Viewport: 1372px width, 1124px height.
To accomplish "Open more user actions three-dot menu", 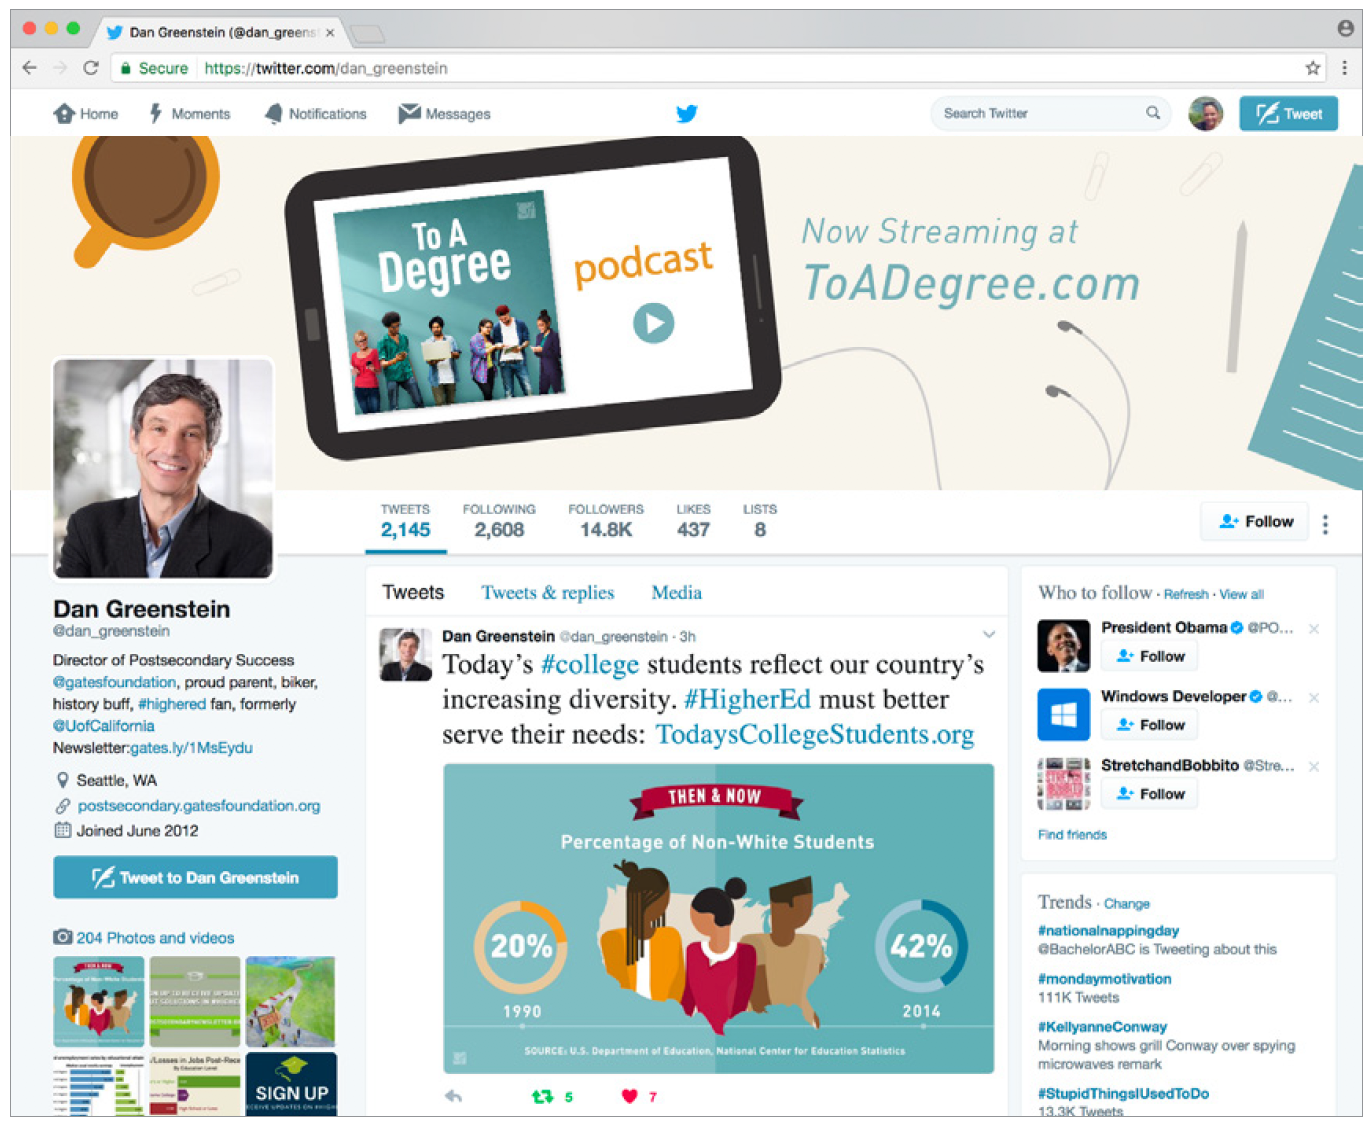I will 1325,524.
